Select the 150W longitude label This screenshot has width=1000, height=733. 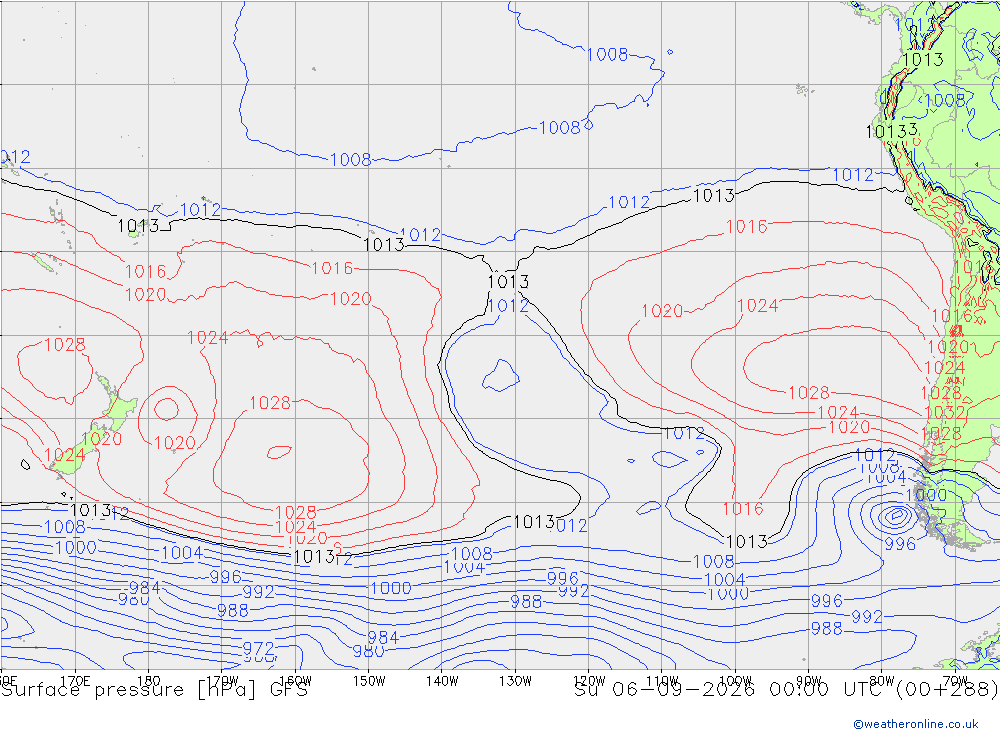tap(369, 681)
